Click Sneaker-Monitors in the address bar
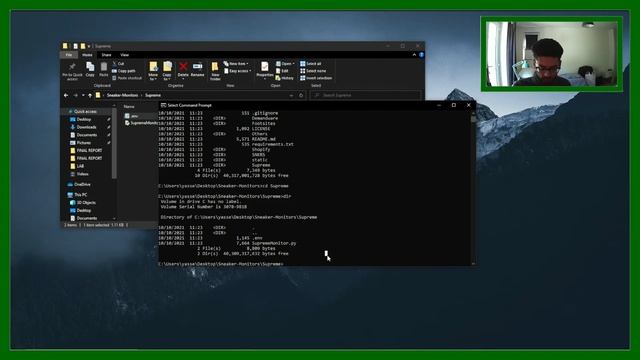 (x=122, y=96)
